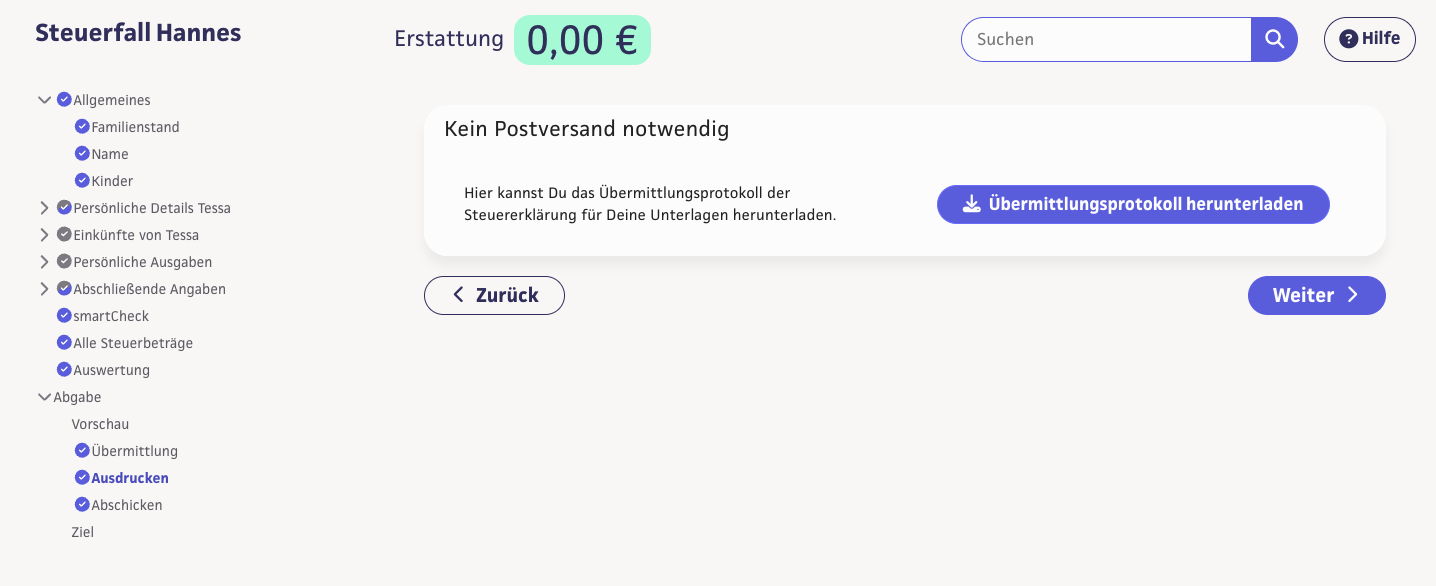The height and width of the screenshot is (586, 1436).
Task: Click the green Erstattung amount badge
Action: pyautogui.click(x=582, y=40)
